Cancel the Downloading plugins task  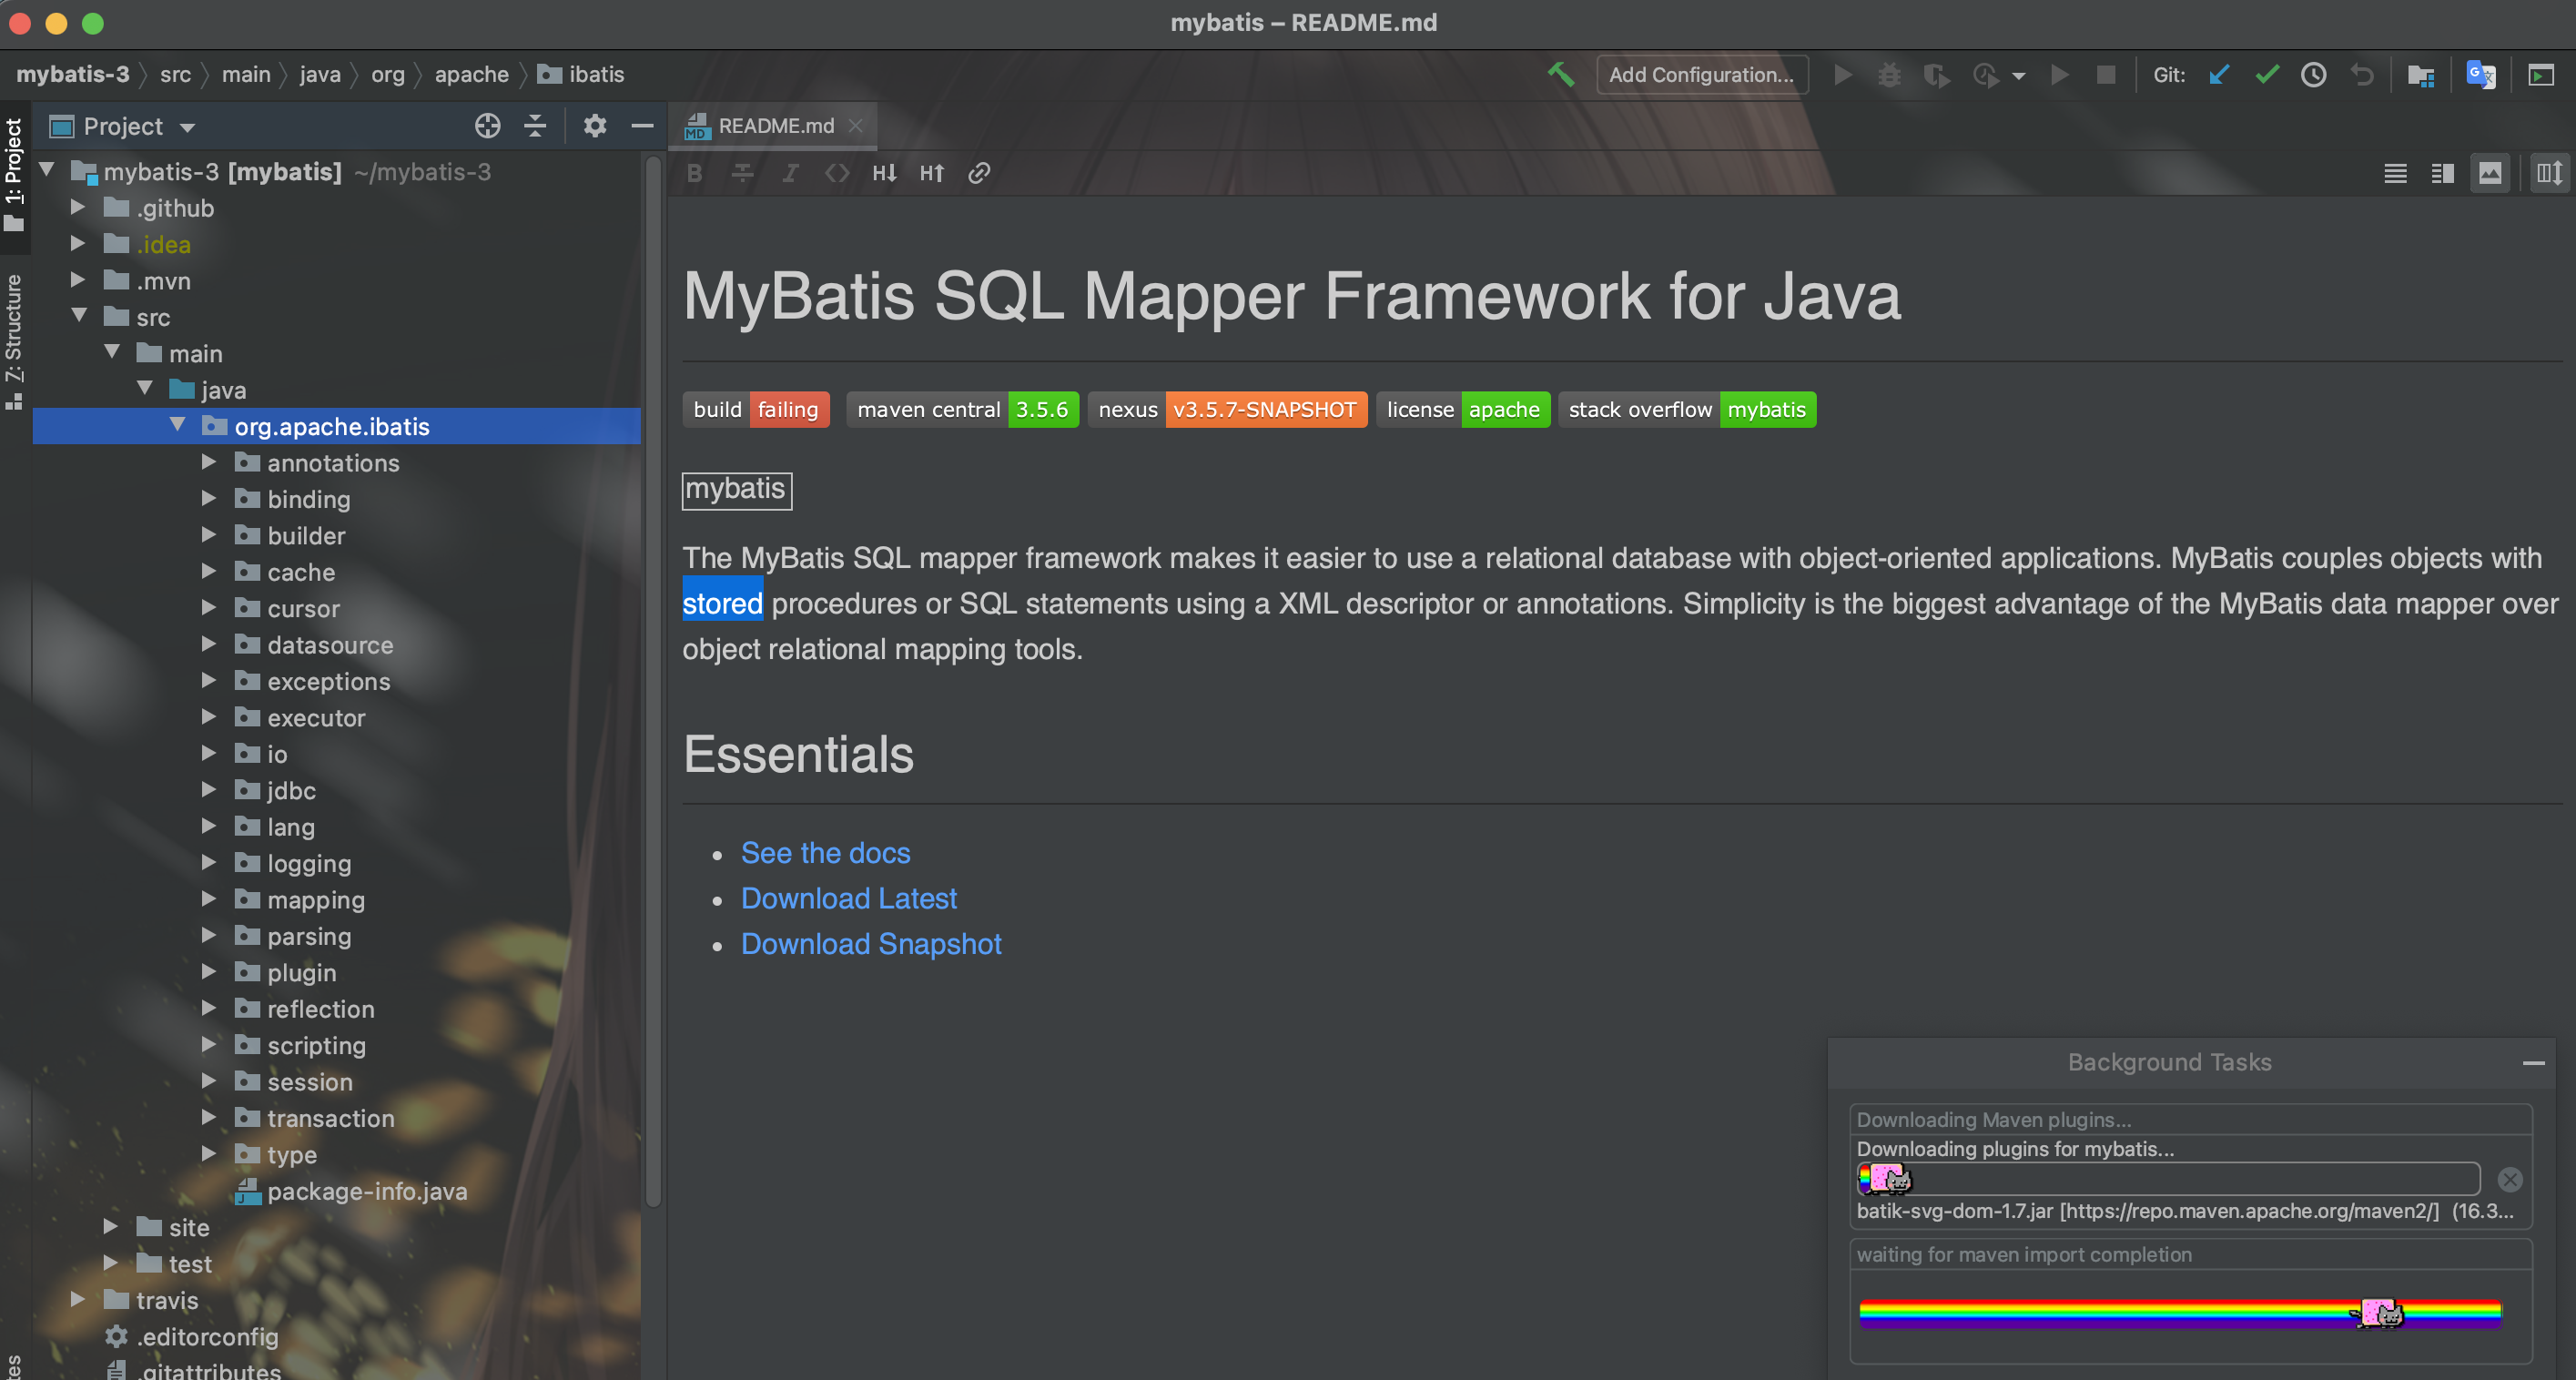point(2509,1180)
